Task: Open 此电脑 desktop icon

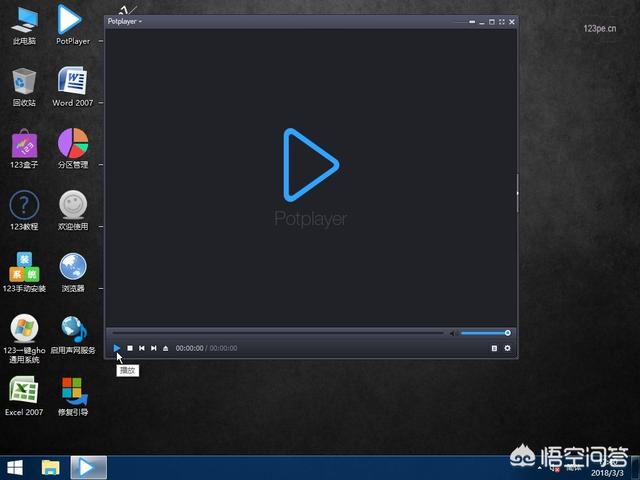Action: [x=24, y=26]
